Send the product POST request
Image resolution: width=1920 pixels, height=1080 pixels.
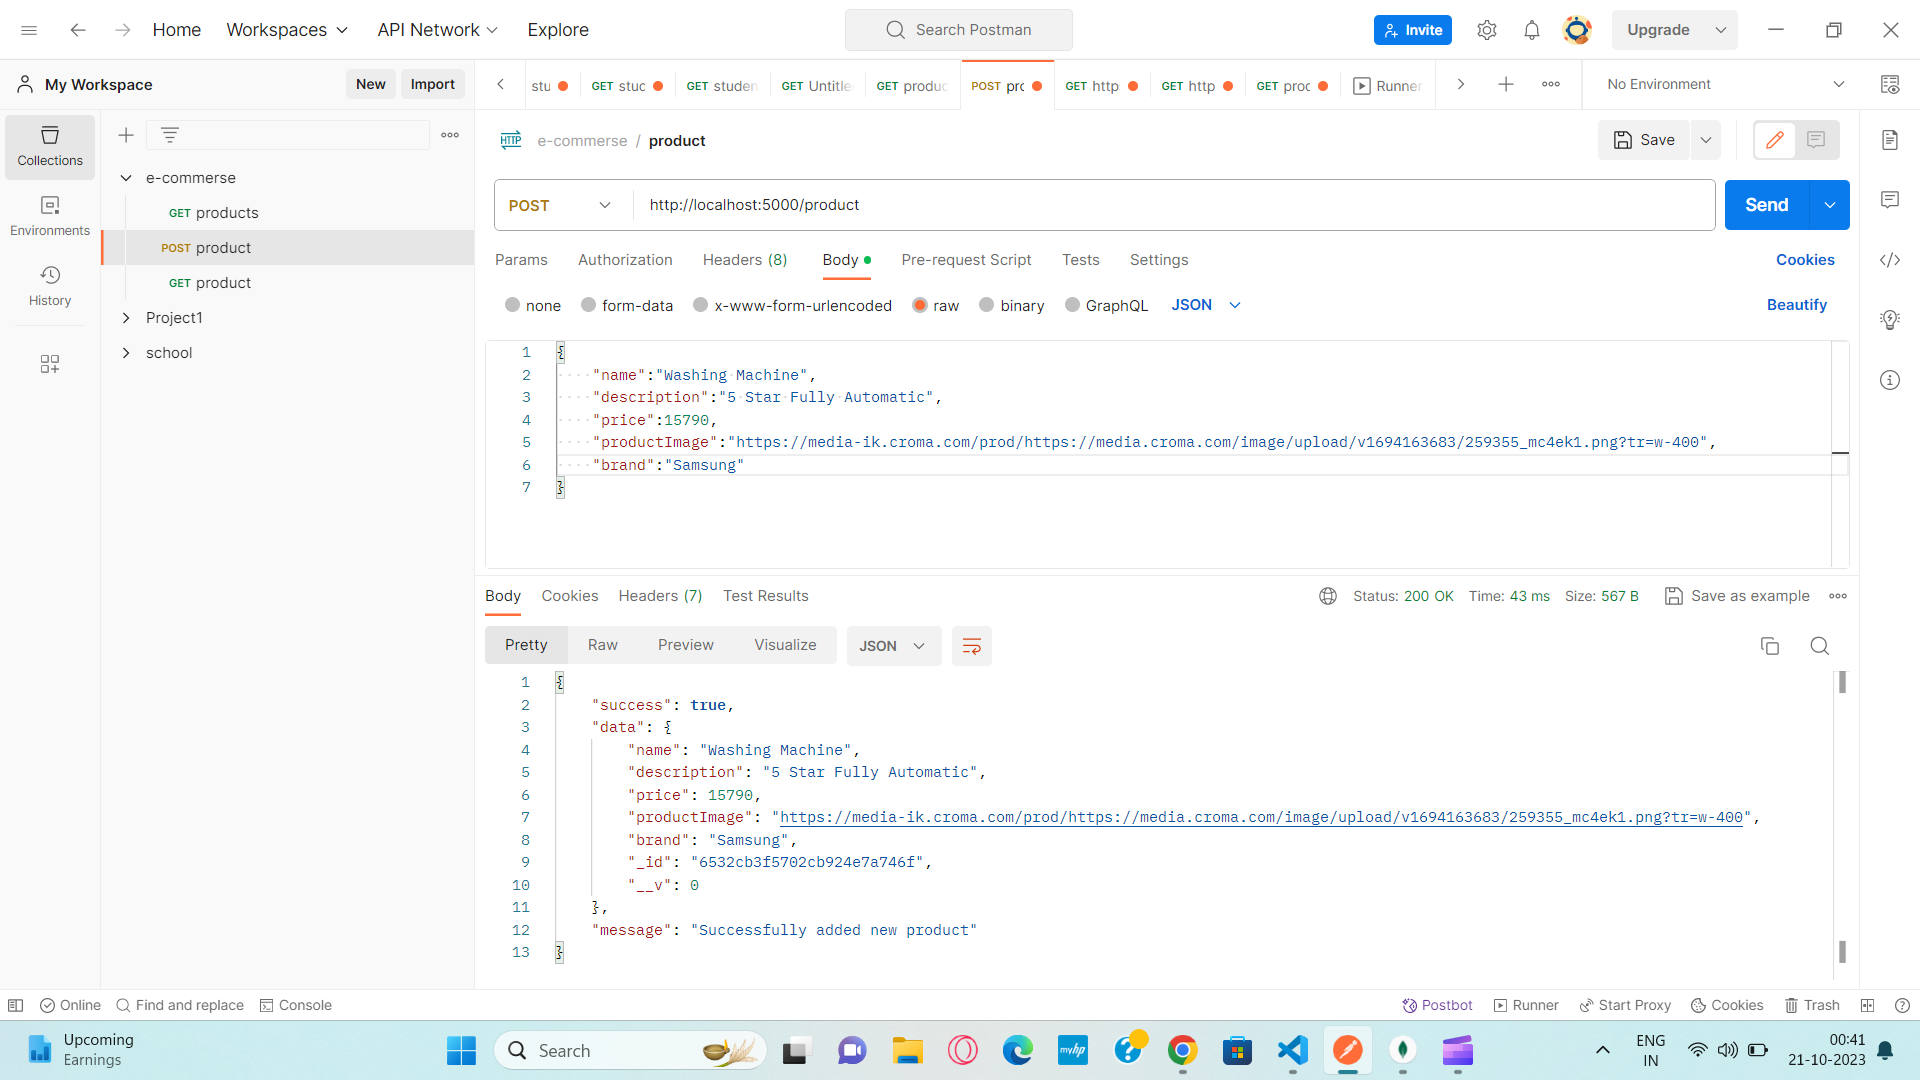coord(1766,204)
